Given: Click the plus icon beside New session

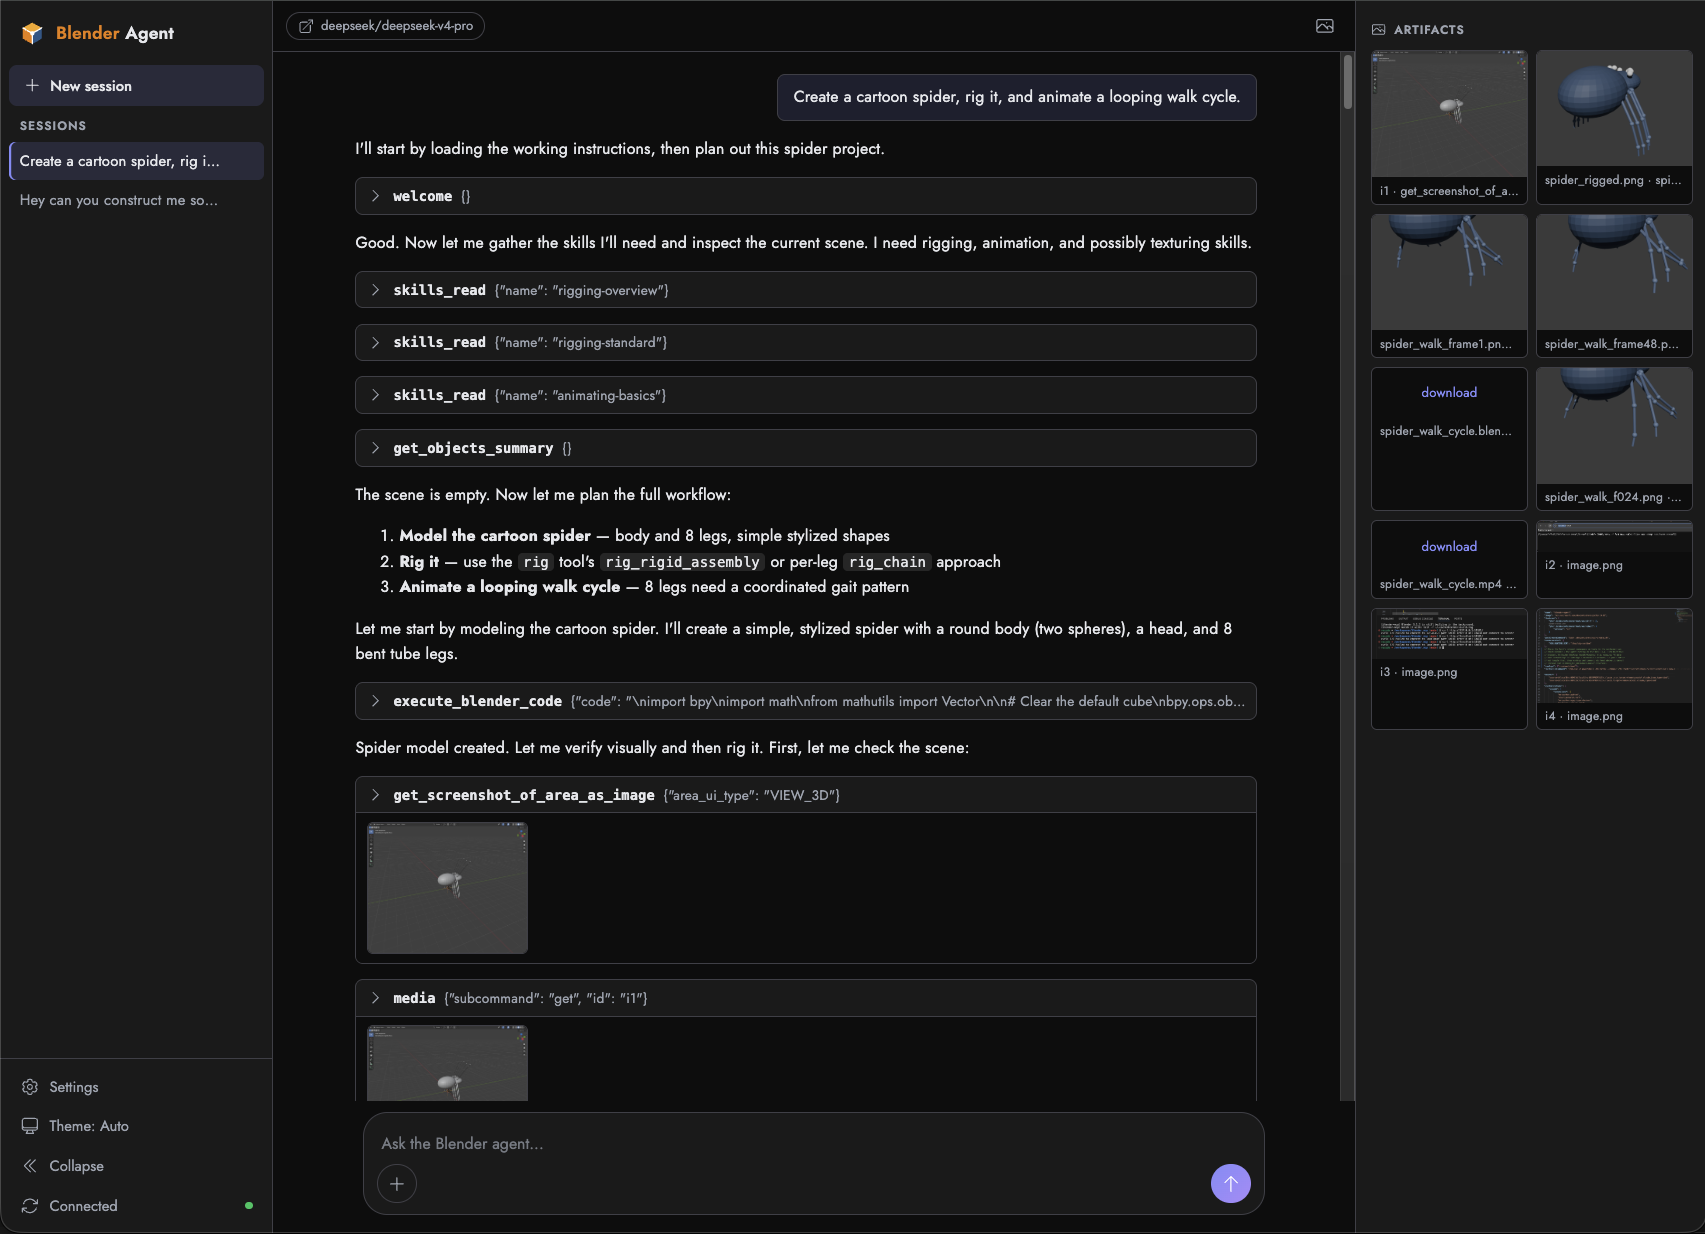Looking at the screenshot, I should [32, 86].
